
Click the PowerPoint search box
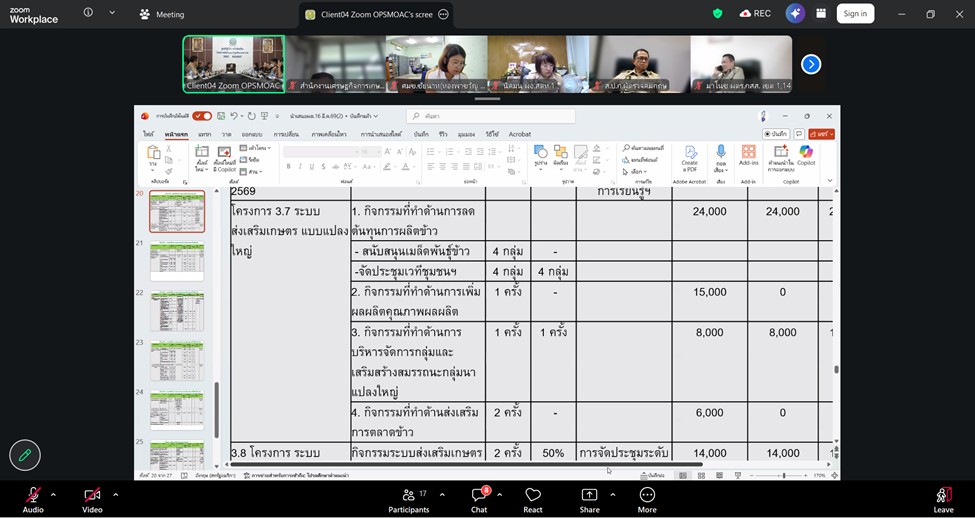click(x=491, y=116)
